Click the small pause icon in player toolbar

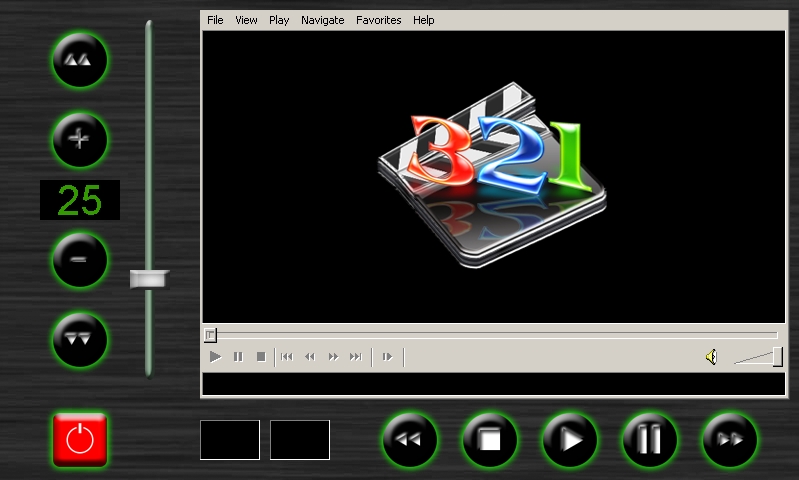pyautogui.click(x=238, y=357)
